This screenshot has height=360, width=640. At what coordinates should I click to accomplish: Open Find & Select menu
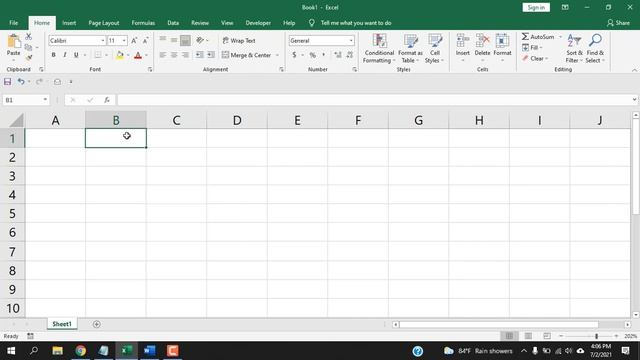click(x=595, y=49)
